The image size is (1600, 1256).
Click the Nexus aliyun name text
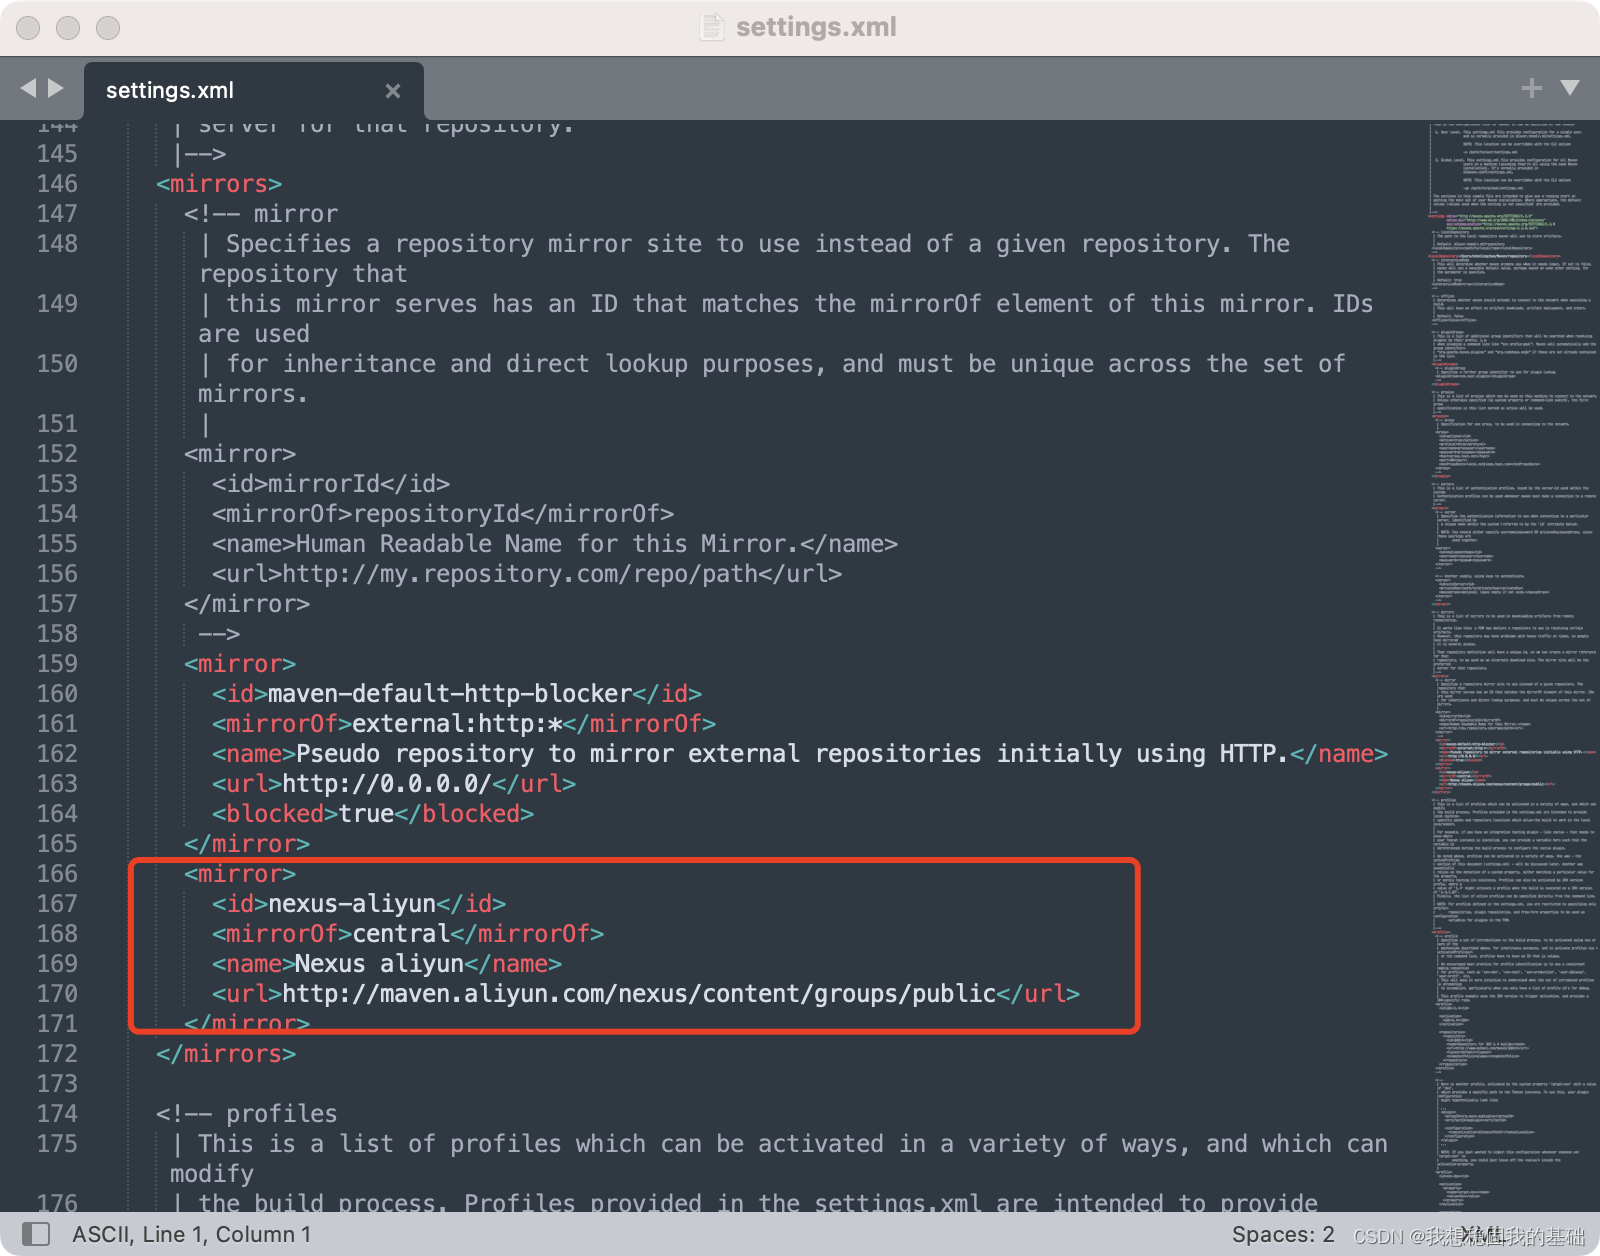coord(379,964)
